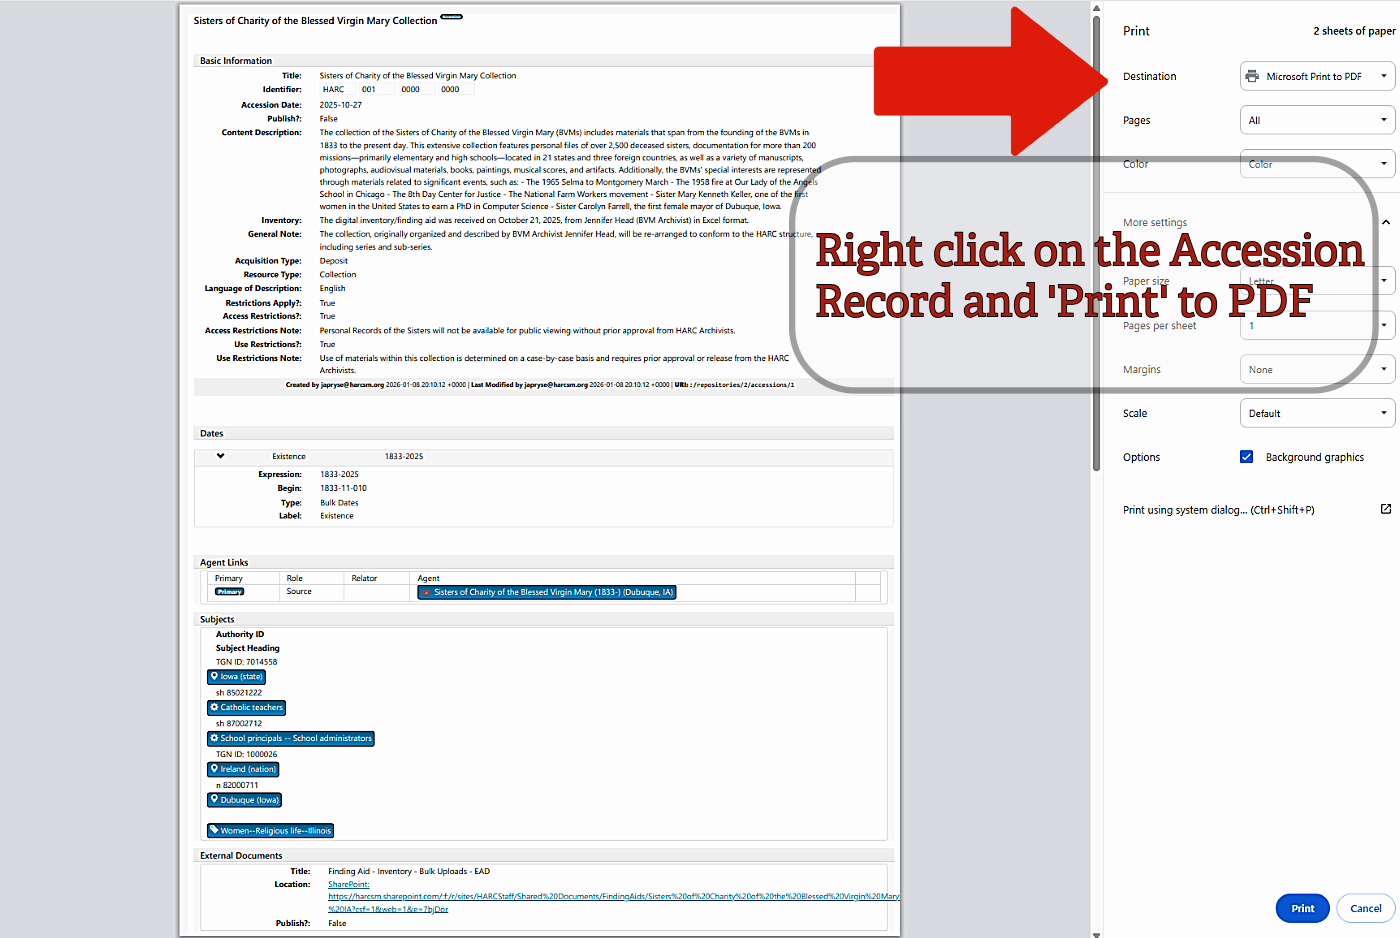Open the Pages dropdown
The image size is (1400, 938).
[x=1317, y=119]
